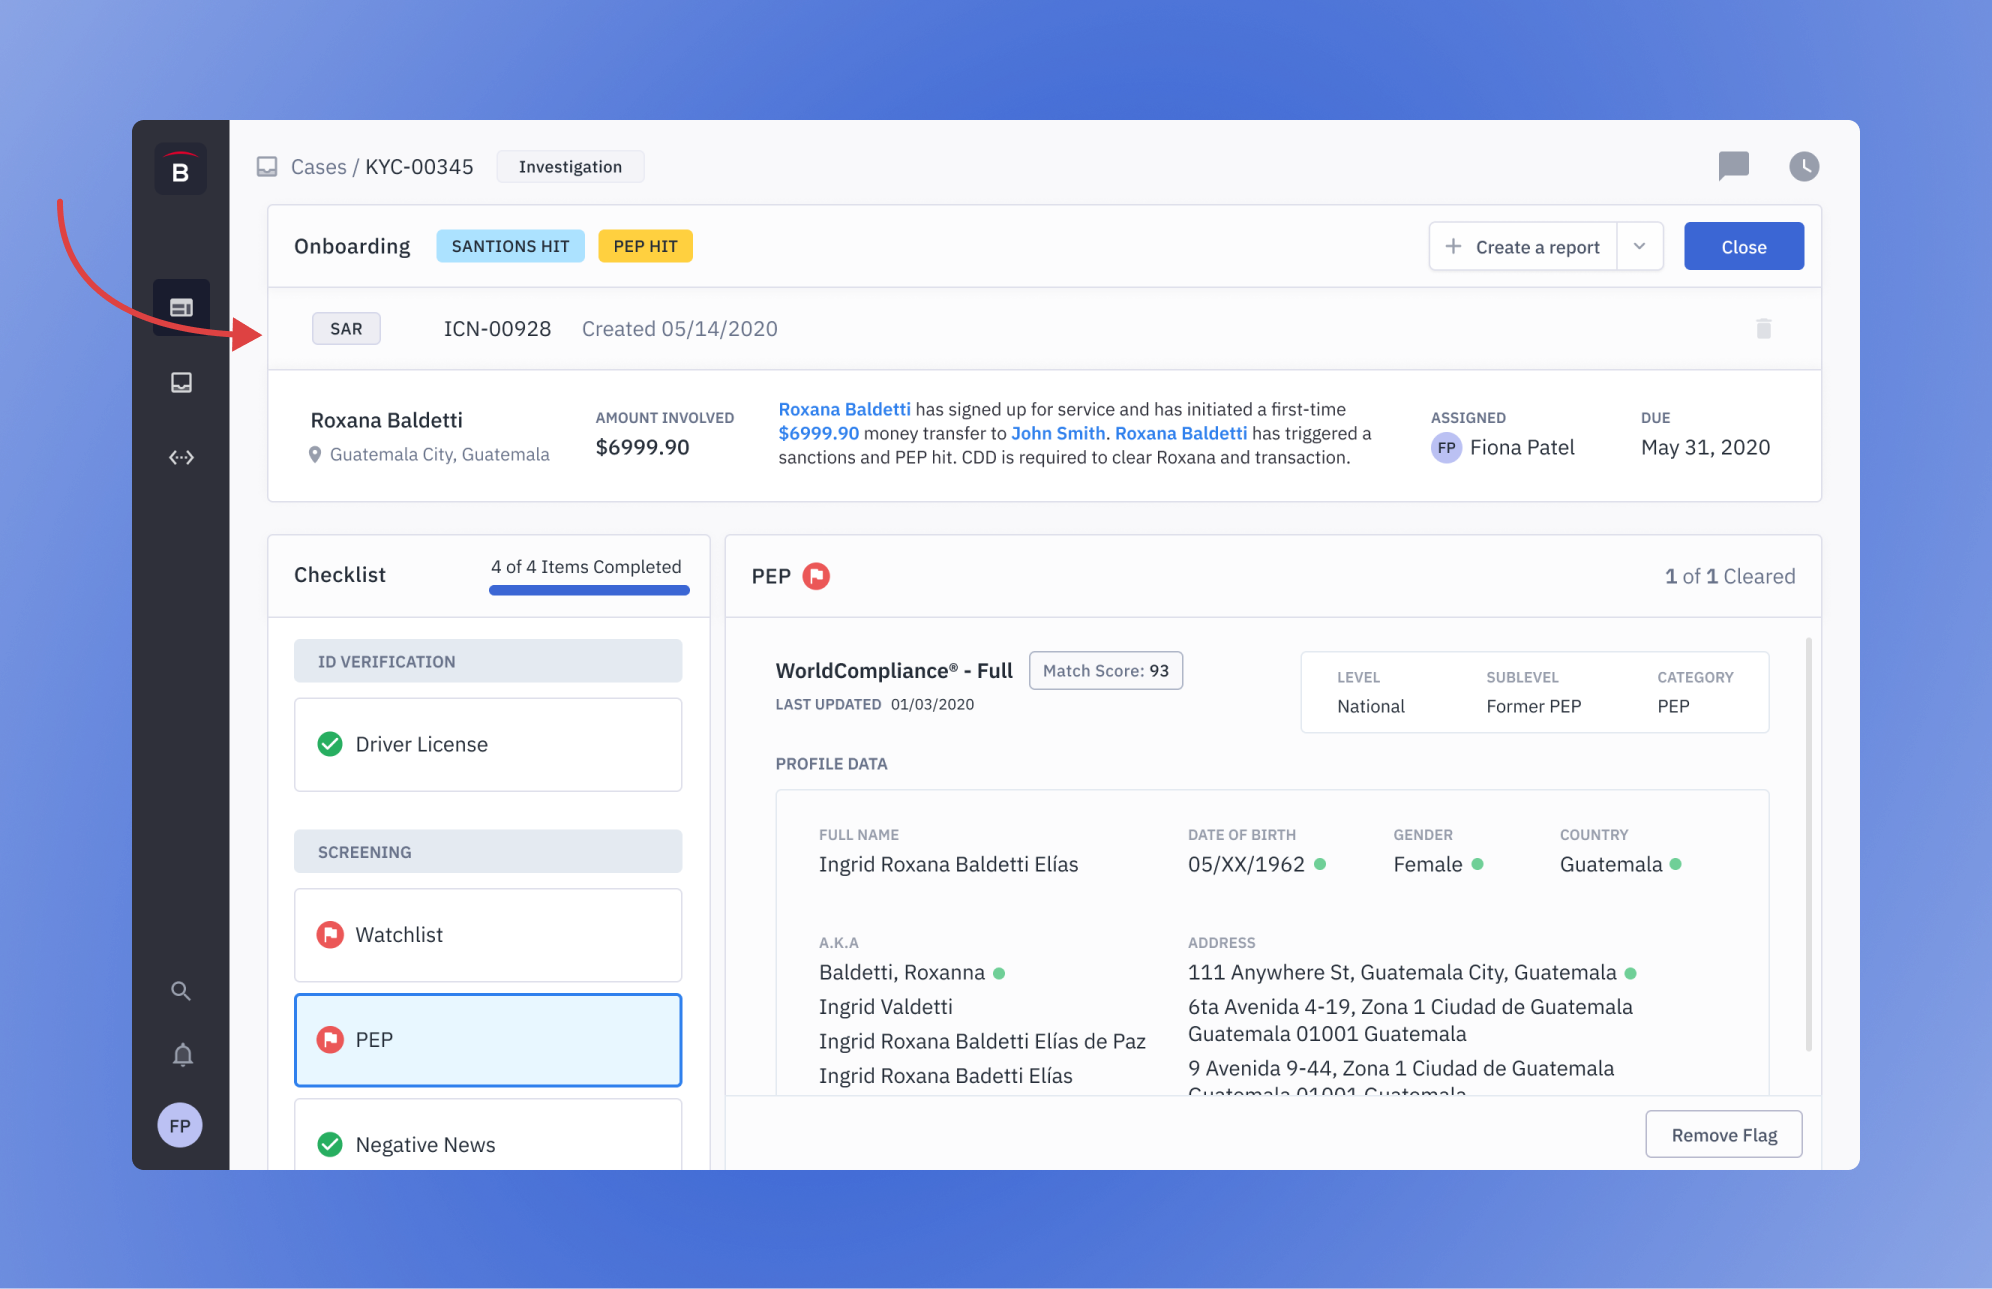Click the B logo in sidebar
Viewport: 1992px width, 1289px height.
pos(180,170)
